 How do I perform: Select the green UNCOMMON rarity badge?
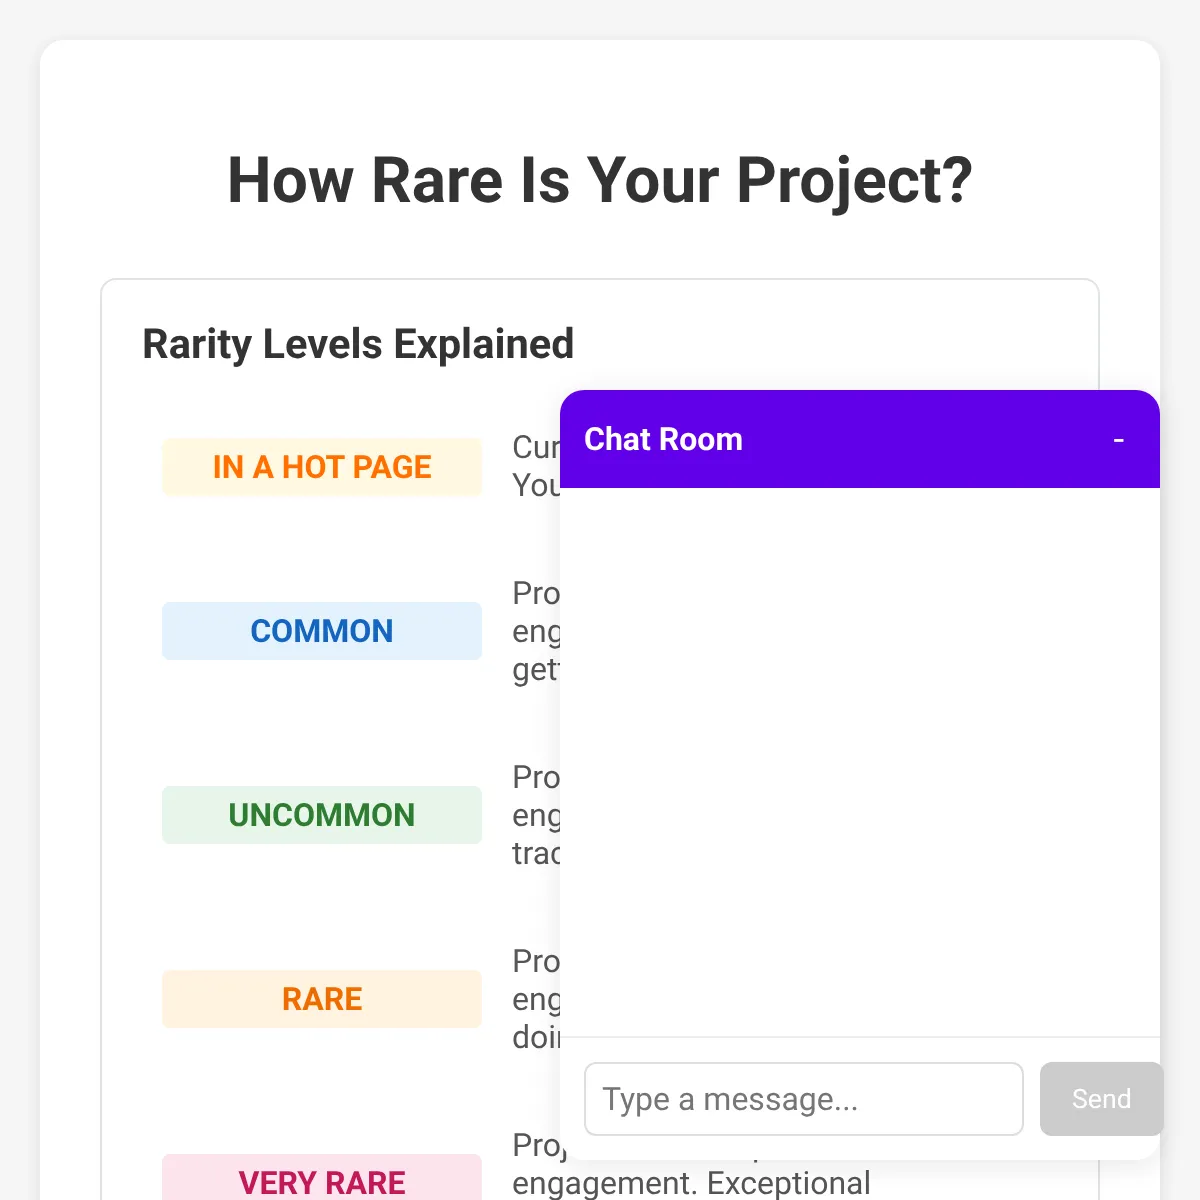pos(322,815)
